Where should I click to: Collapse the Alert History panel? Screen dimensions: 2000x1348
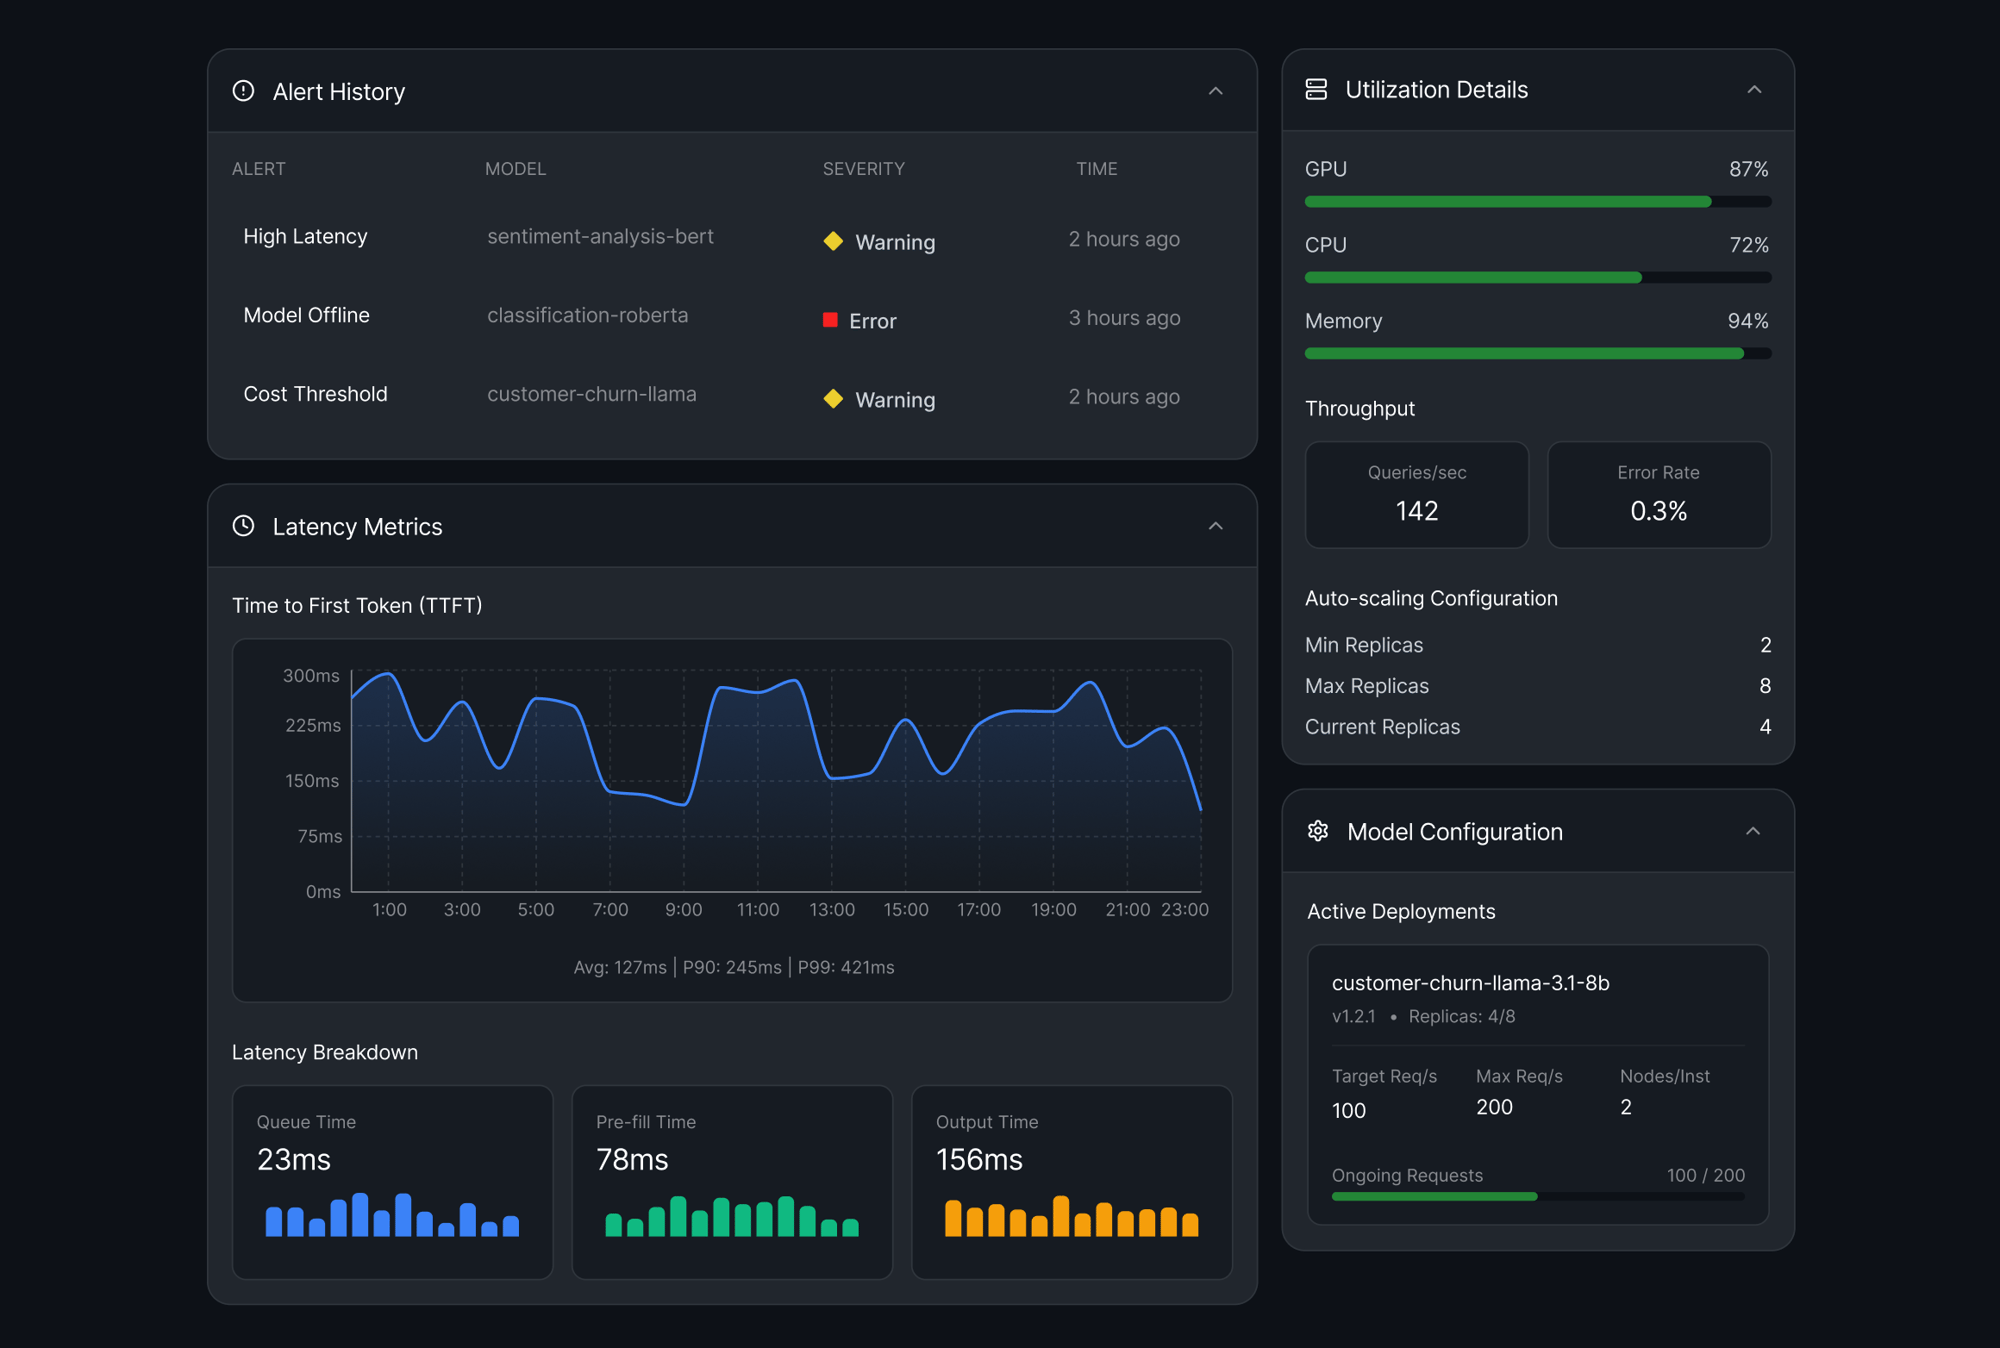pos(1216,91)
